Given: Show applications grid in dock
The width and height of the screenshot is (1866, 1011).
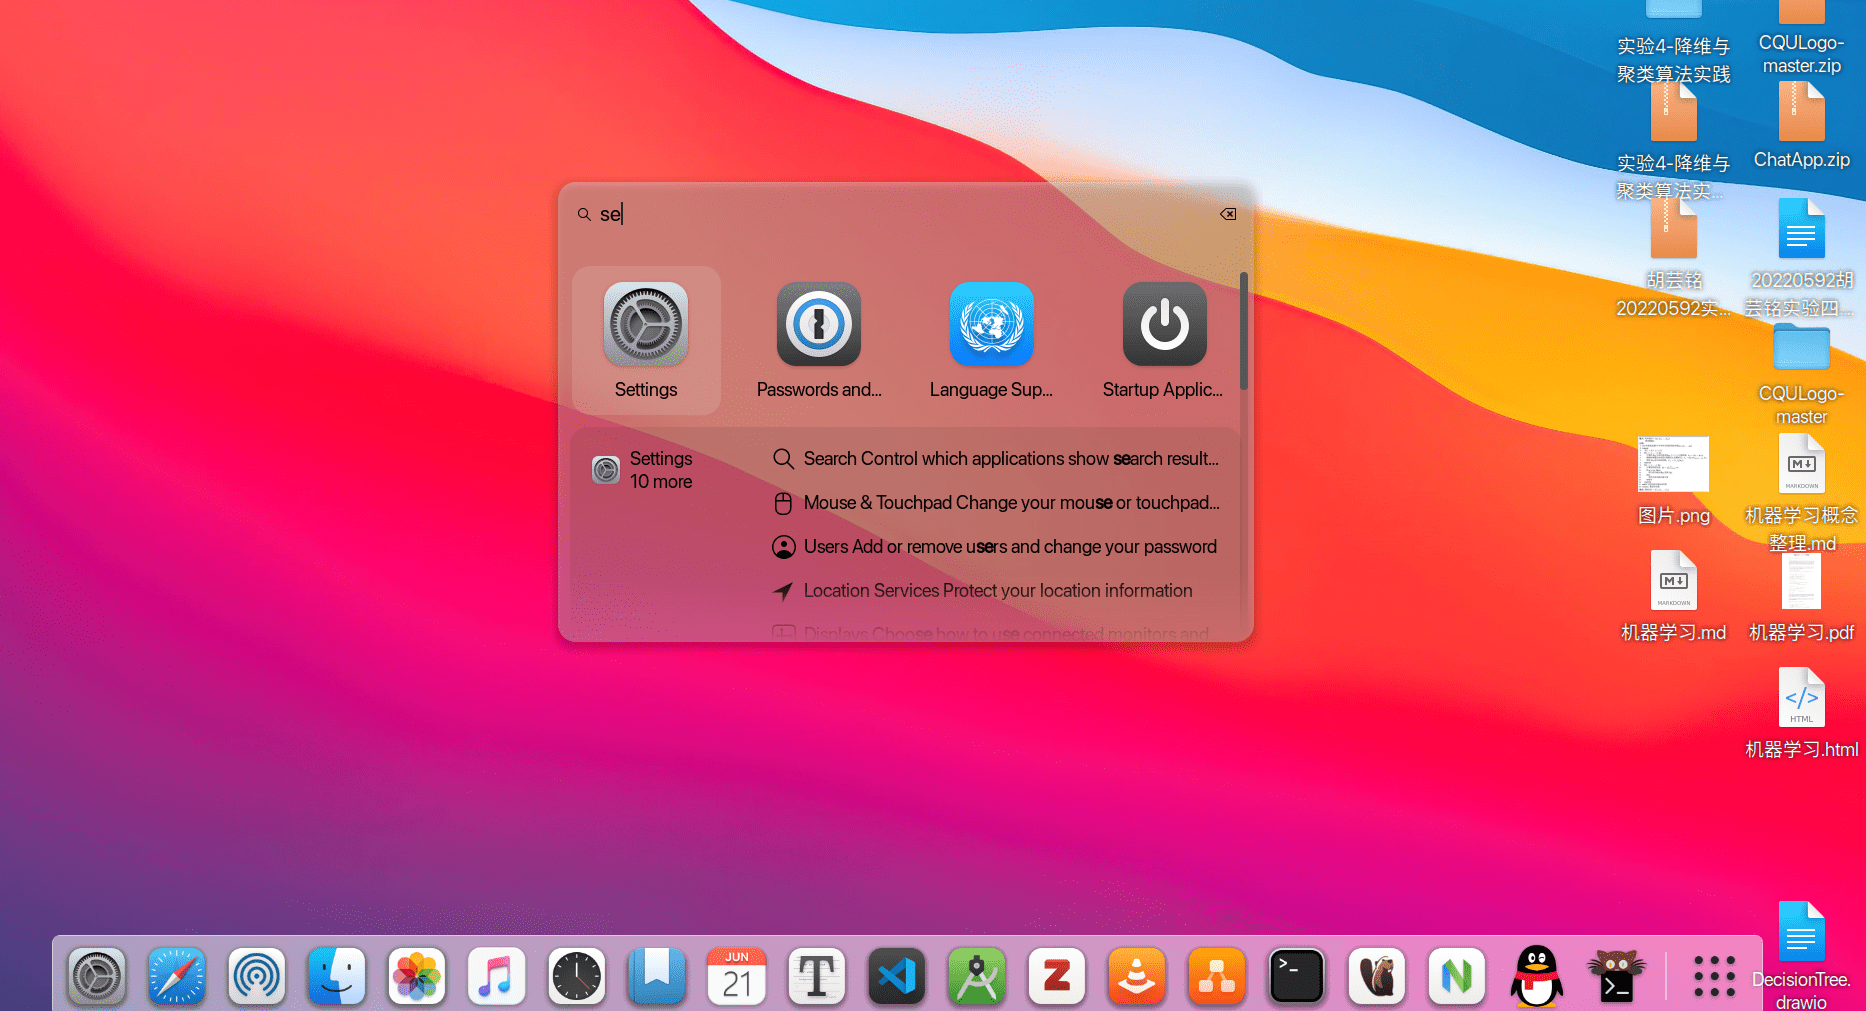Looking at the screenshot, I should [1714, 976].
